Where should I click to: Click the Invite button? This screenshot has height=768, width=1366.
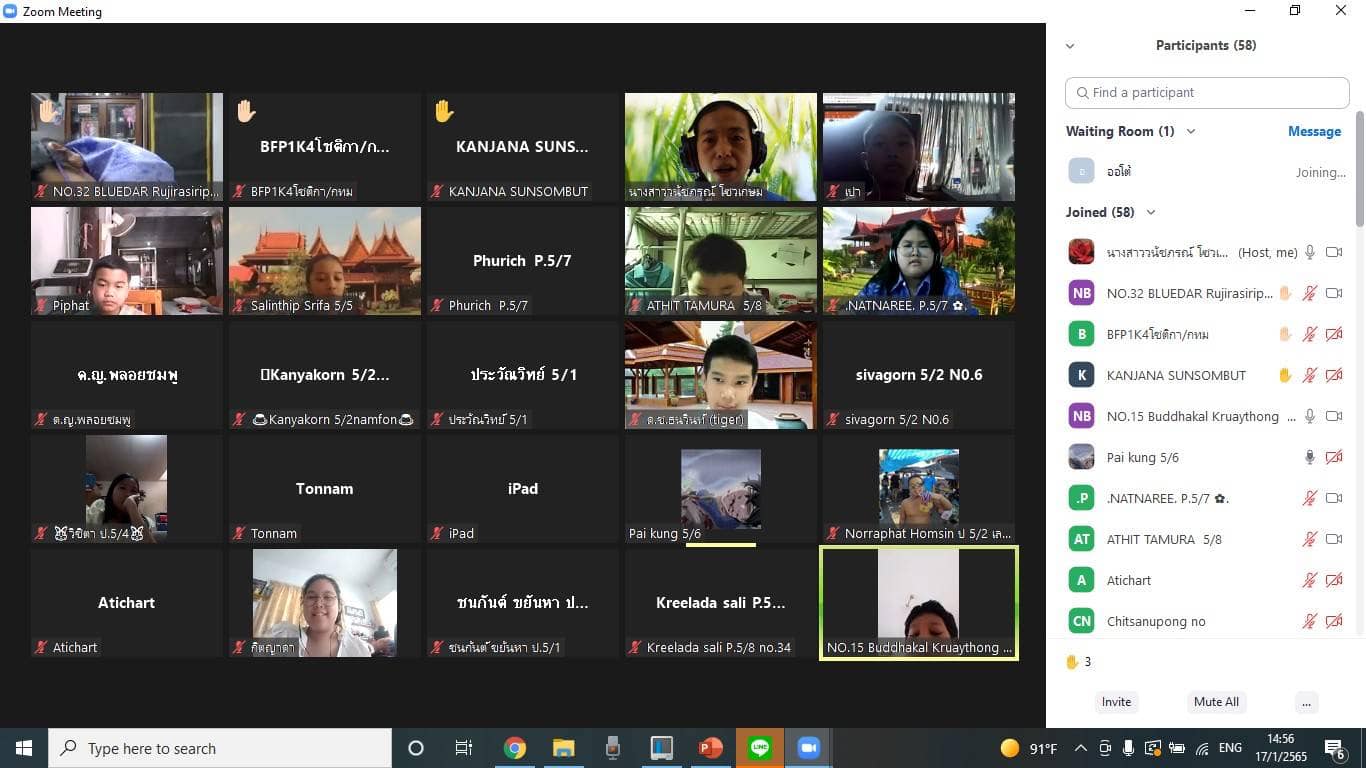pyautogui.click(x=1116, y=702)
